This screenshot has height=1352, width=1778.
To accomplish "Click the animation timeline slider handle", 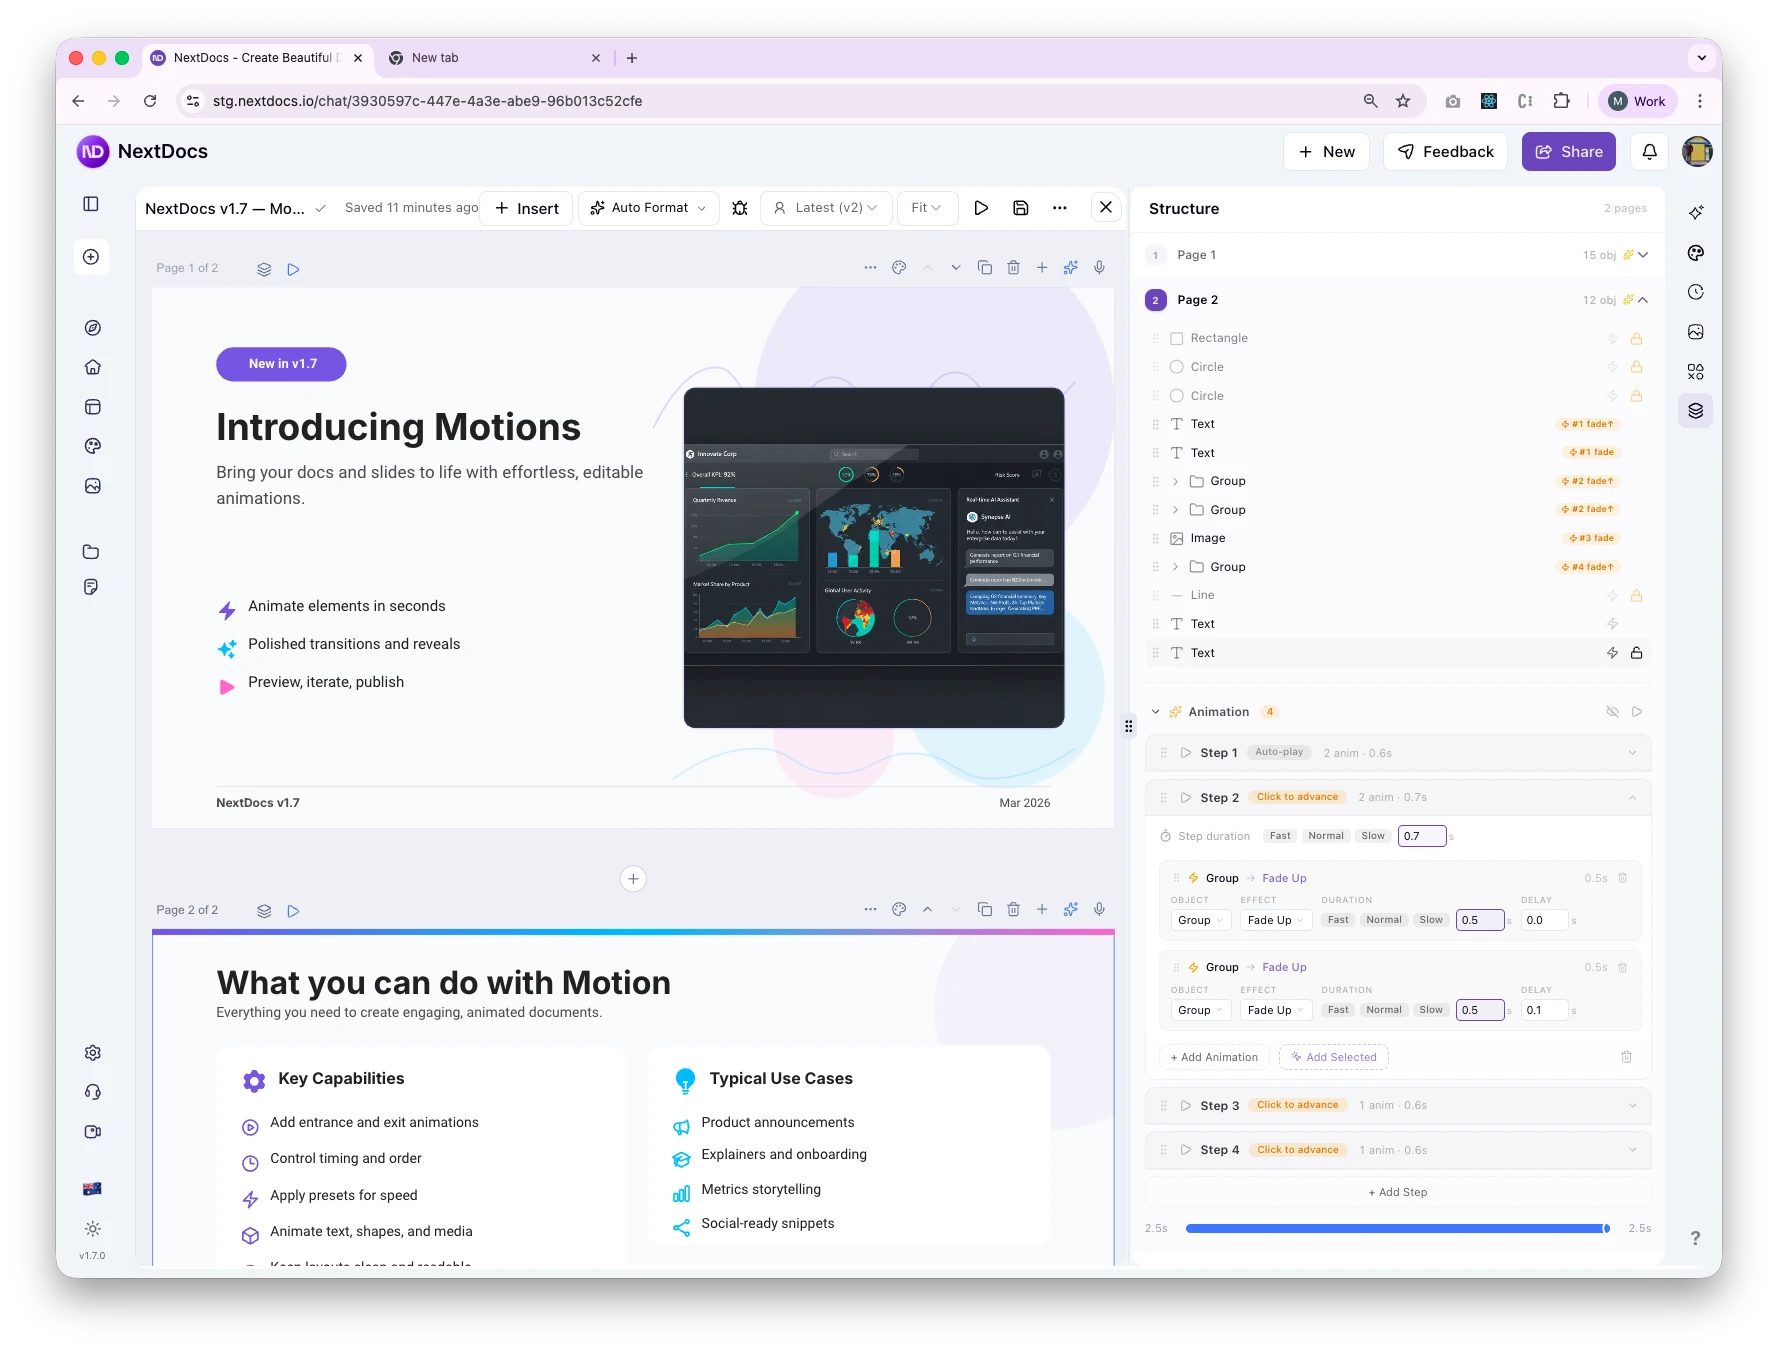I will 1606,1228.
